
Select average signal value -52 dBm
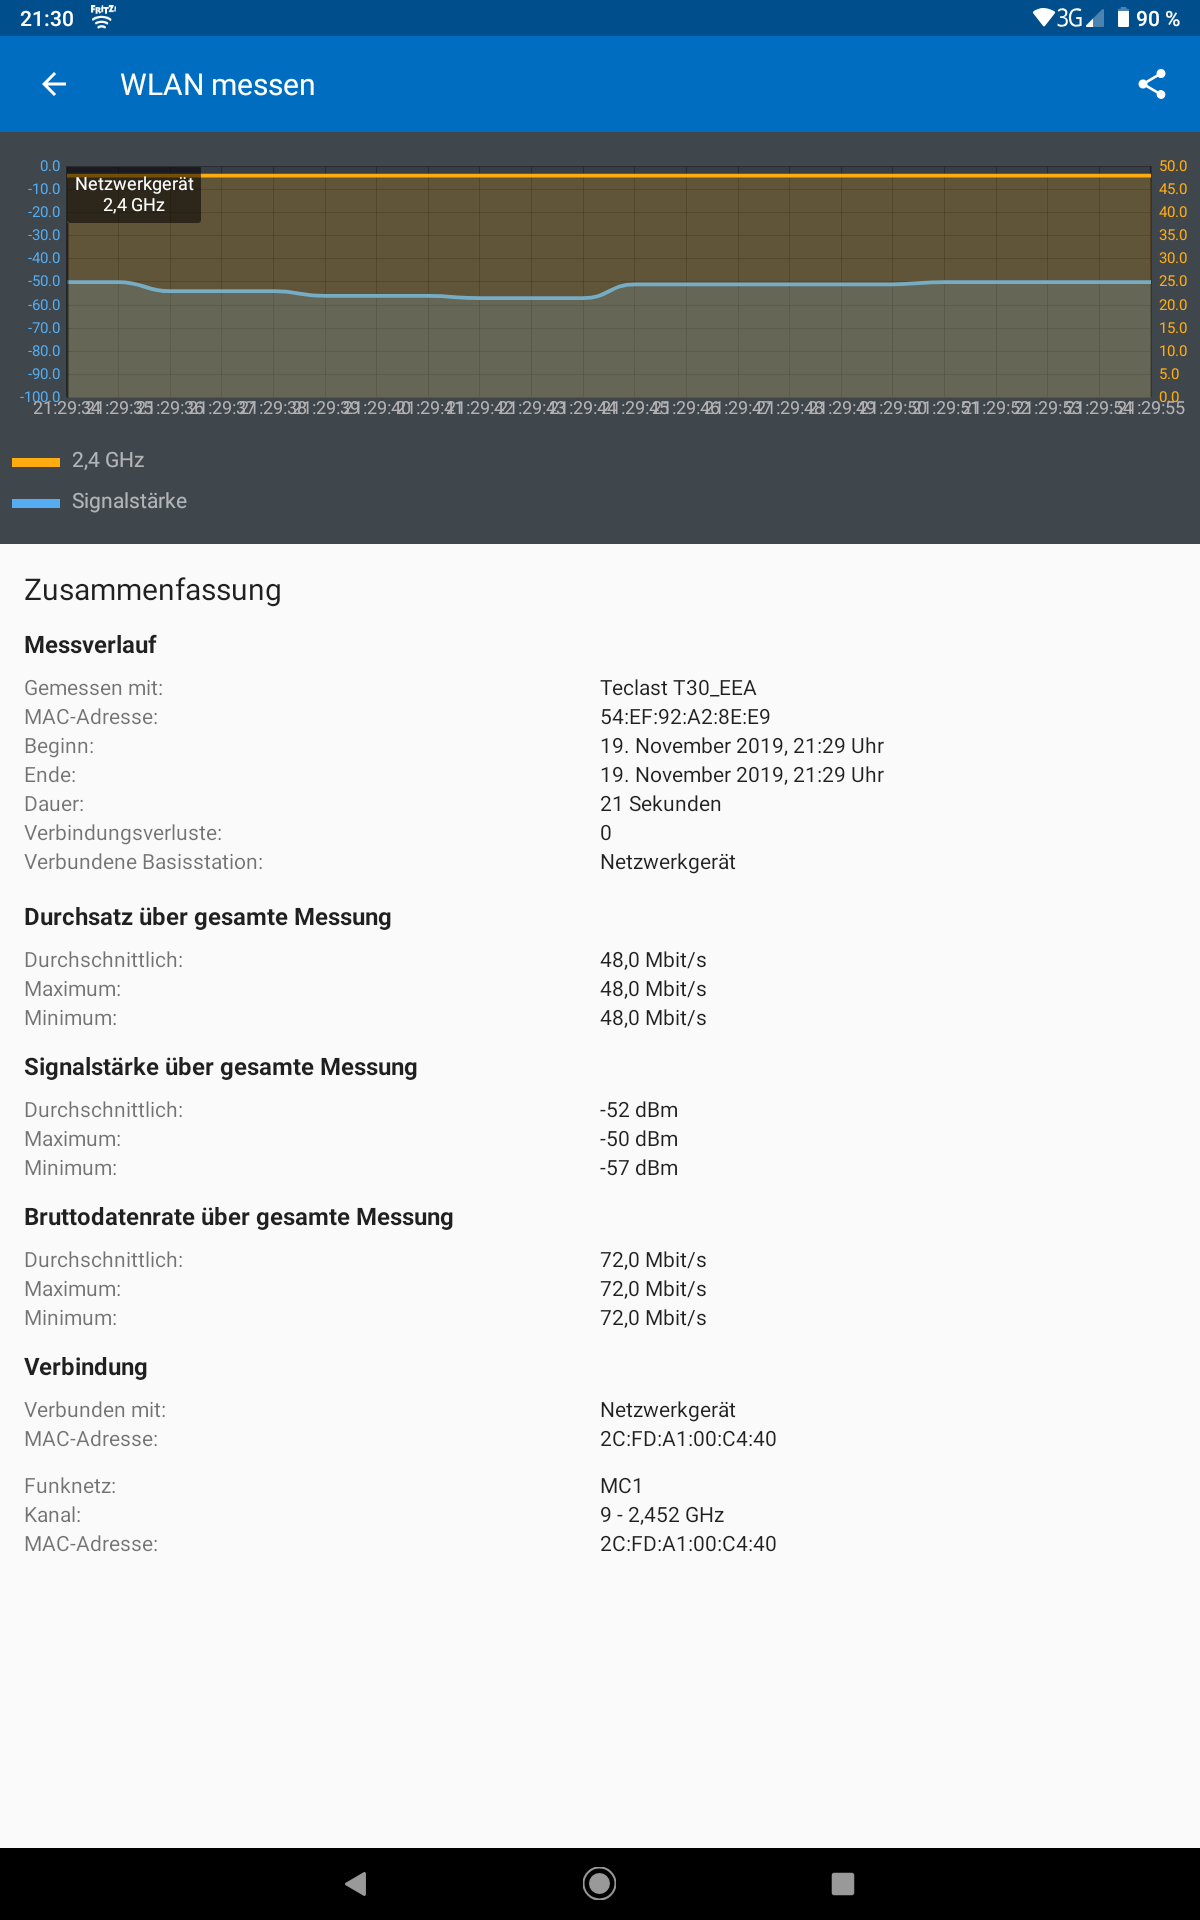click(x=639, y=1110)
